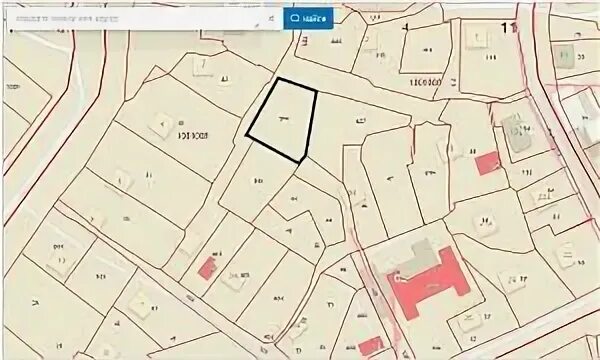Viewport: 600px width, 360px height.
Task: Click the blue search button
Action: [308, 18]
